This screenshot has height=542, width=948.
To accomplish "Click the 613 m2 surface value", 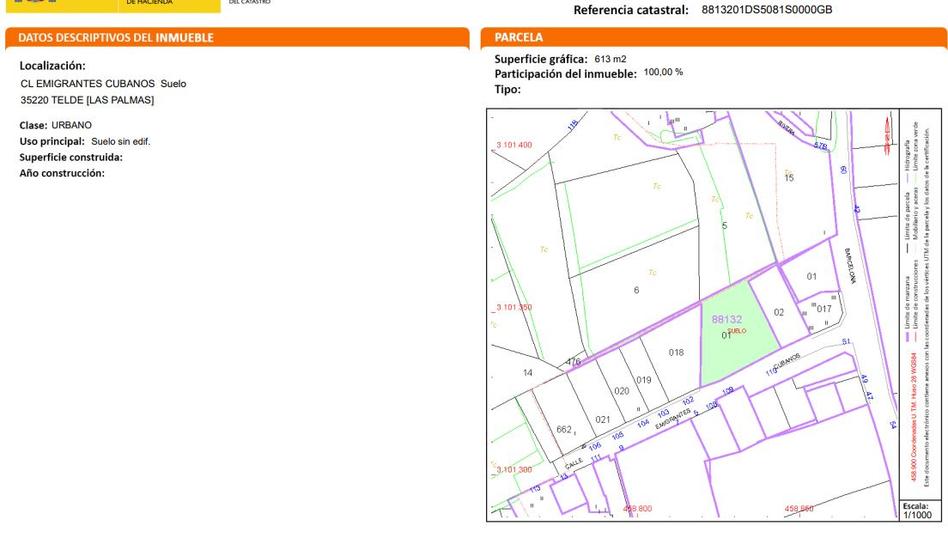I will (610, 59).
